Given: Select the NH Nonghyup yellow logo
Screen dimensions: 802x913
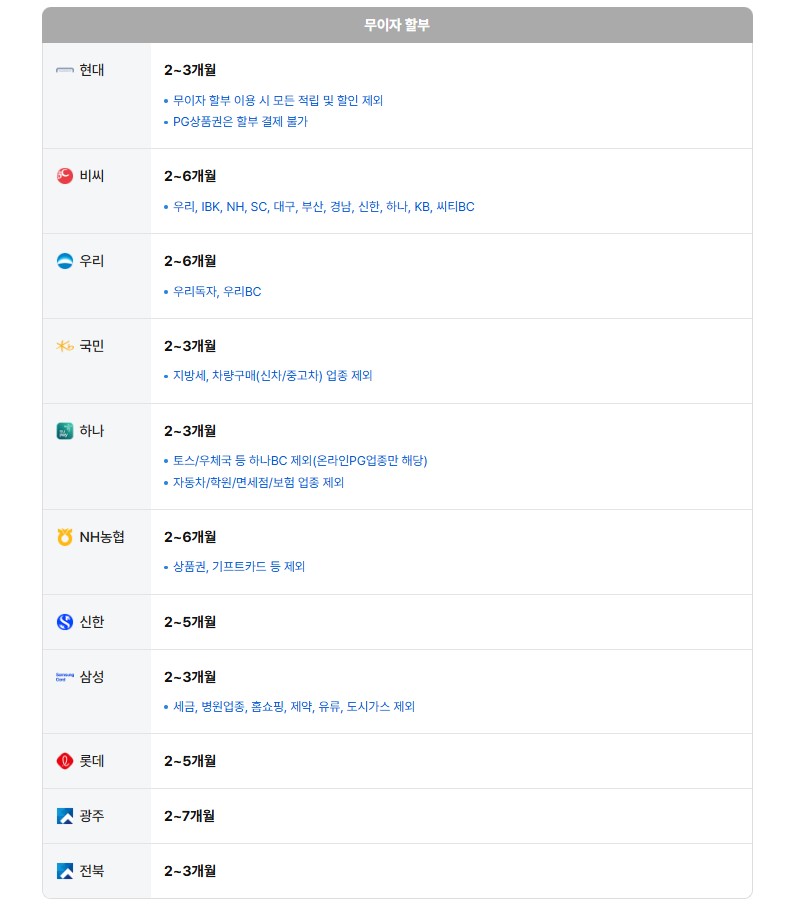Looking at the screenshot, I should [x=65, y=537].
